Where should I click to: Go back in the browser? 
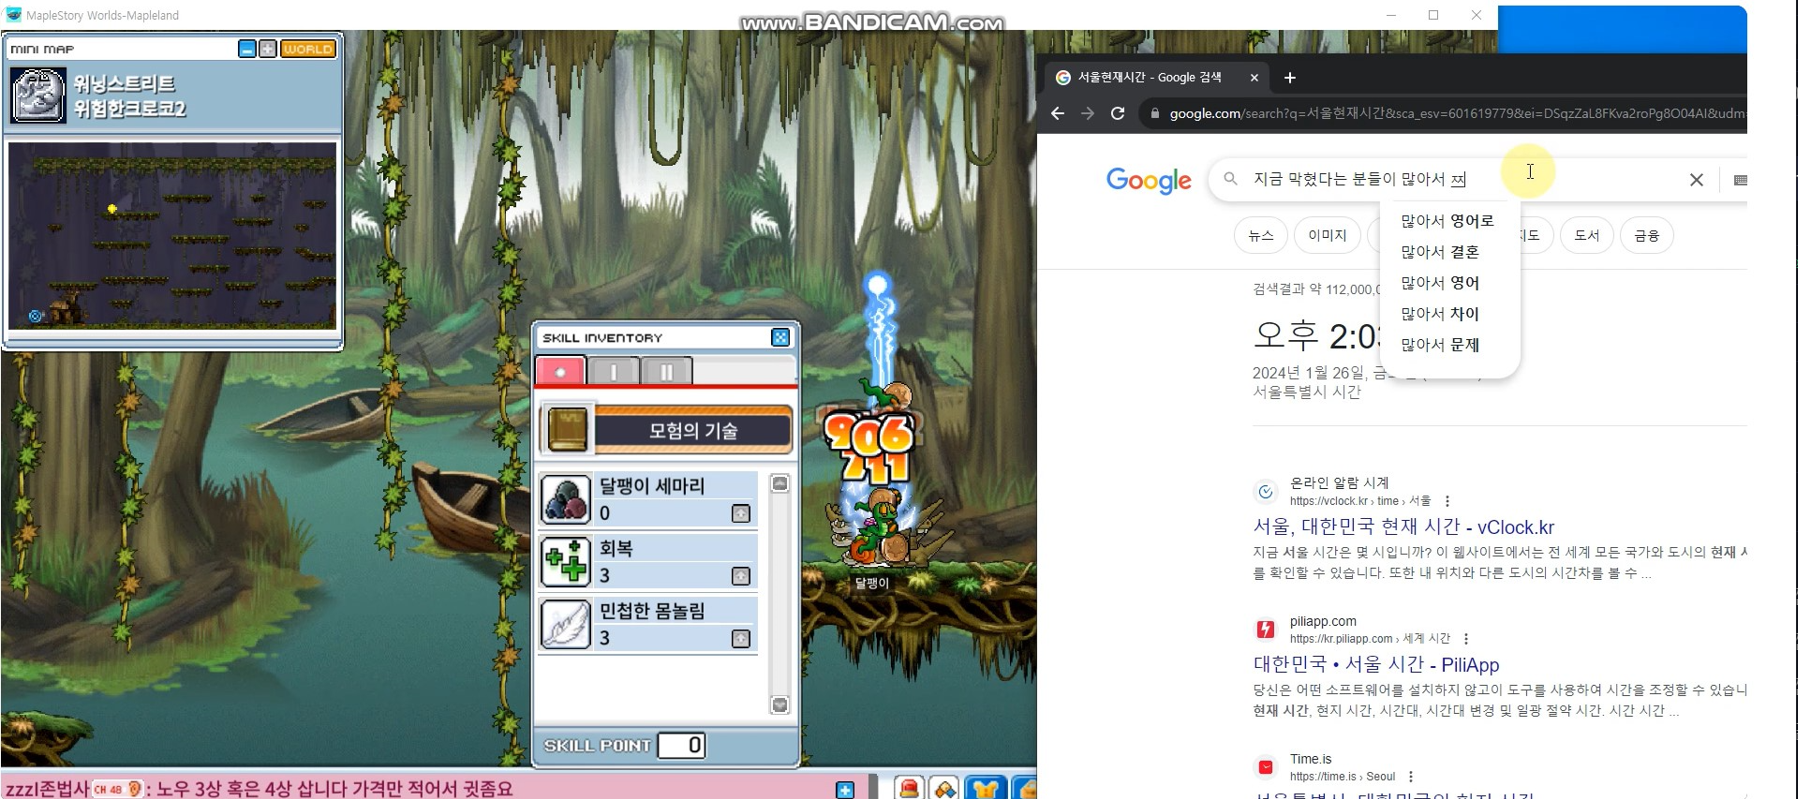(1058, 114)
